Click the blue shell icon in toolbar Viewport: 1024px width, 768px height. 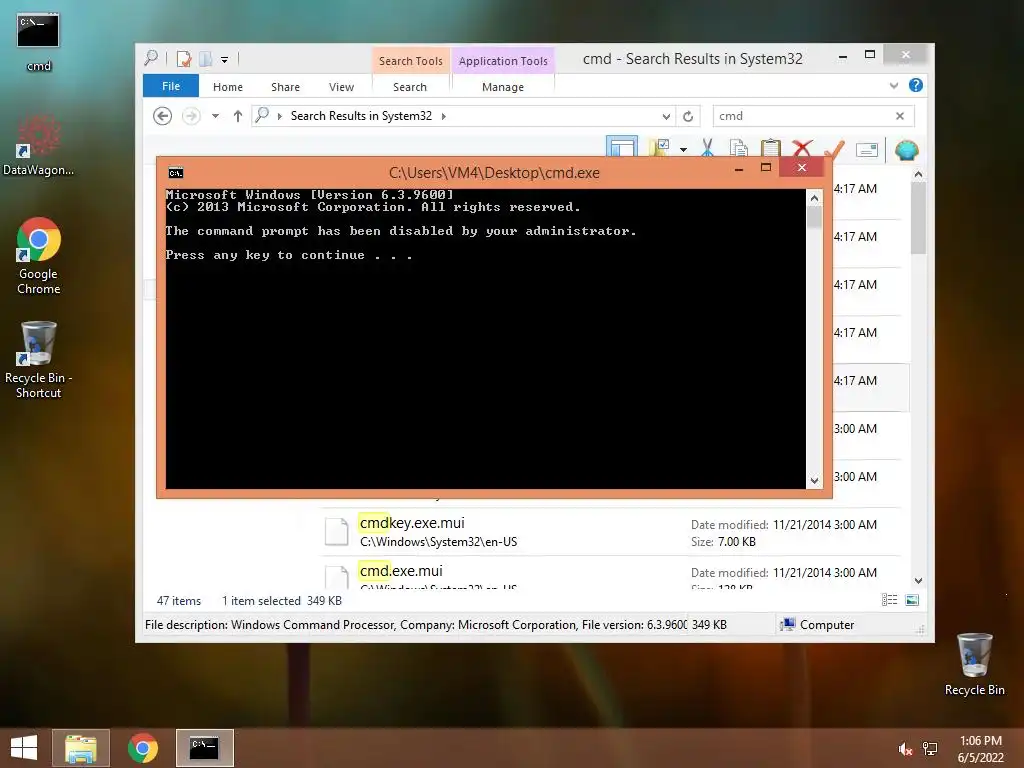906,150
